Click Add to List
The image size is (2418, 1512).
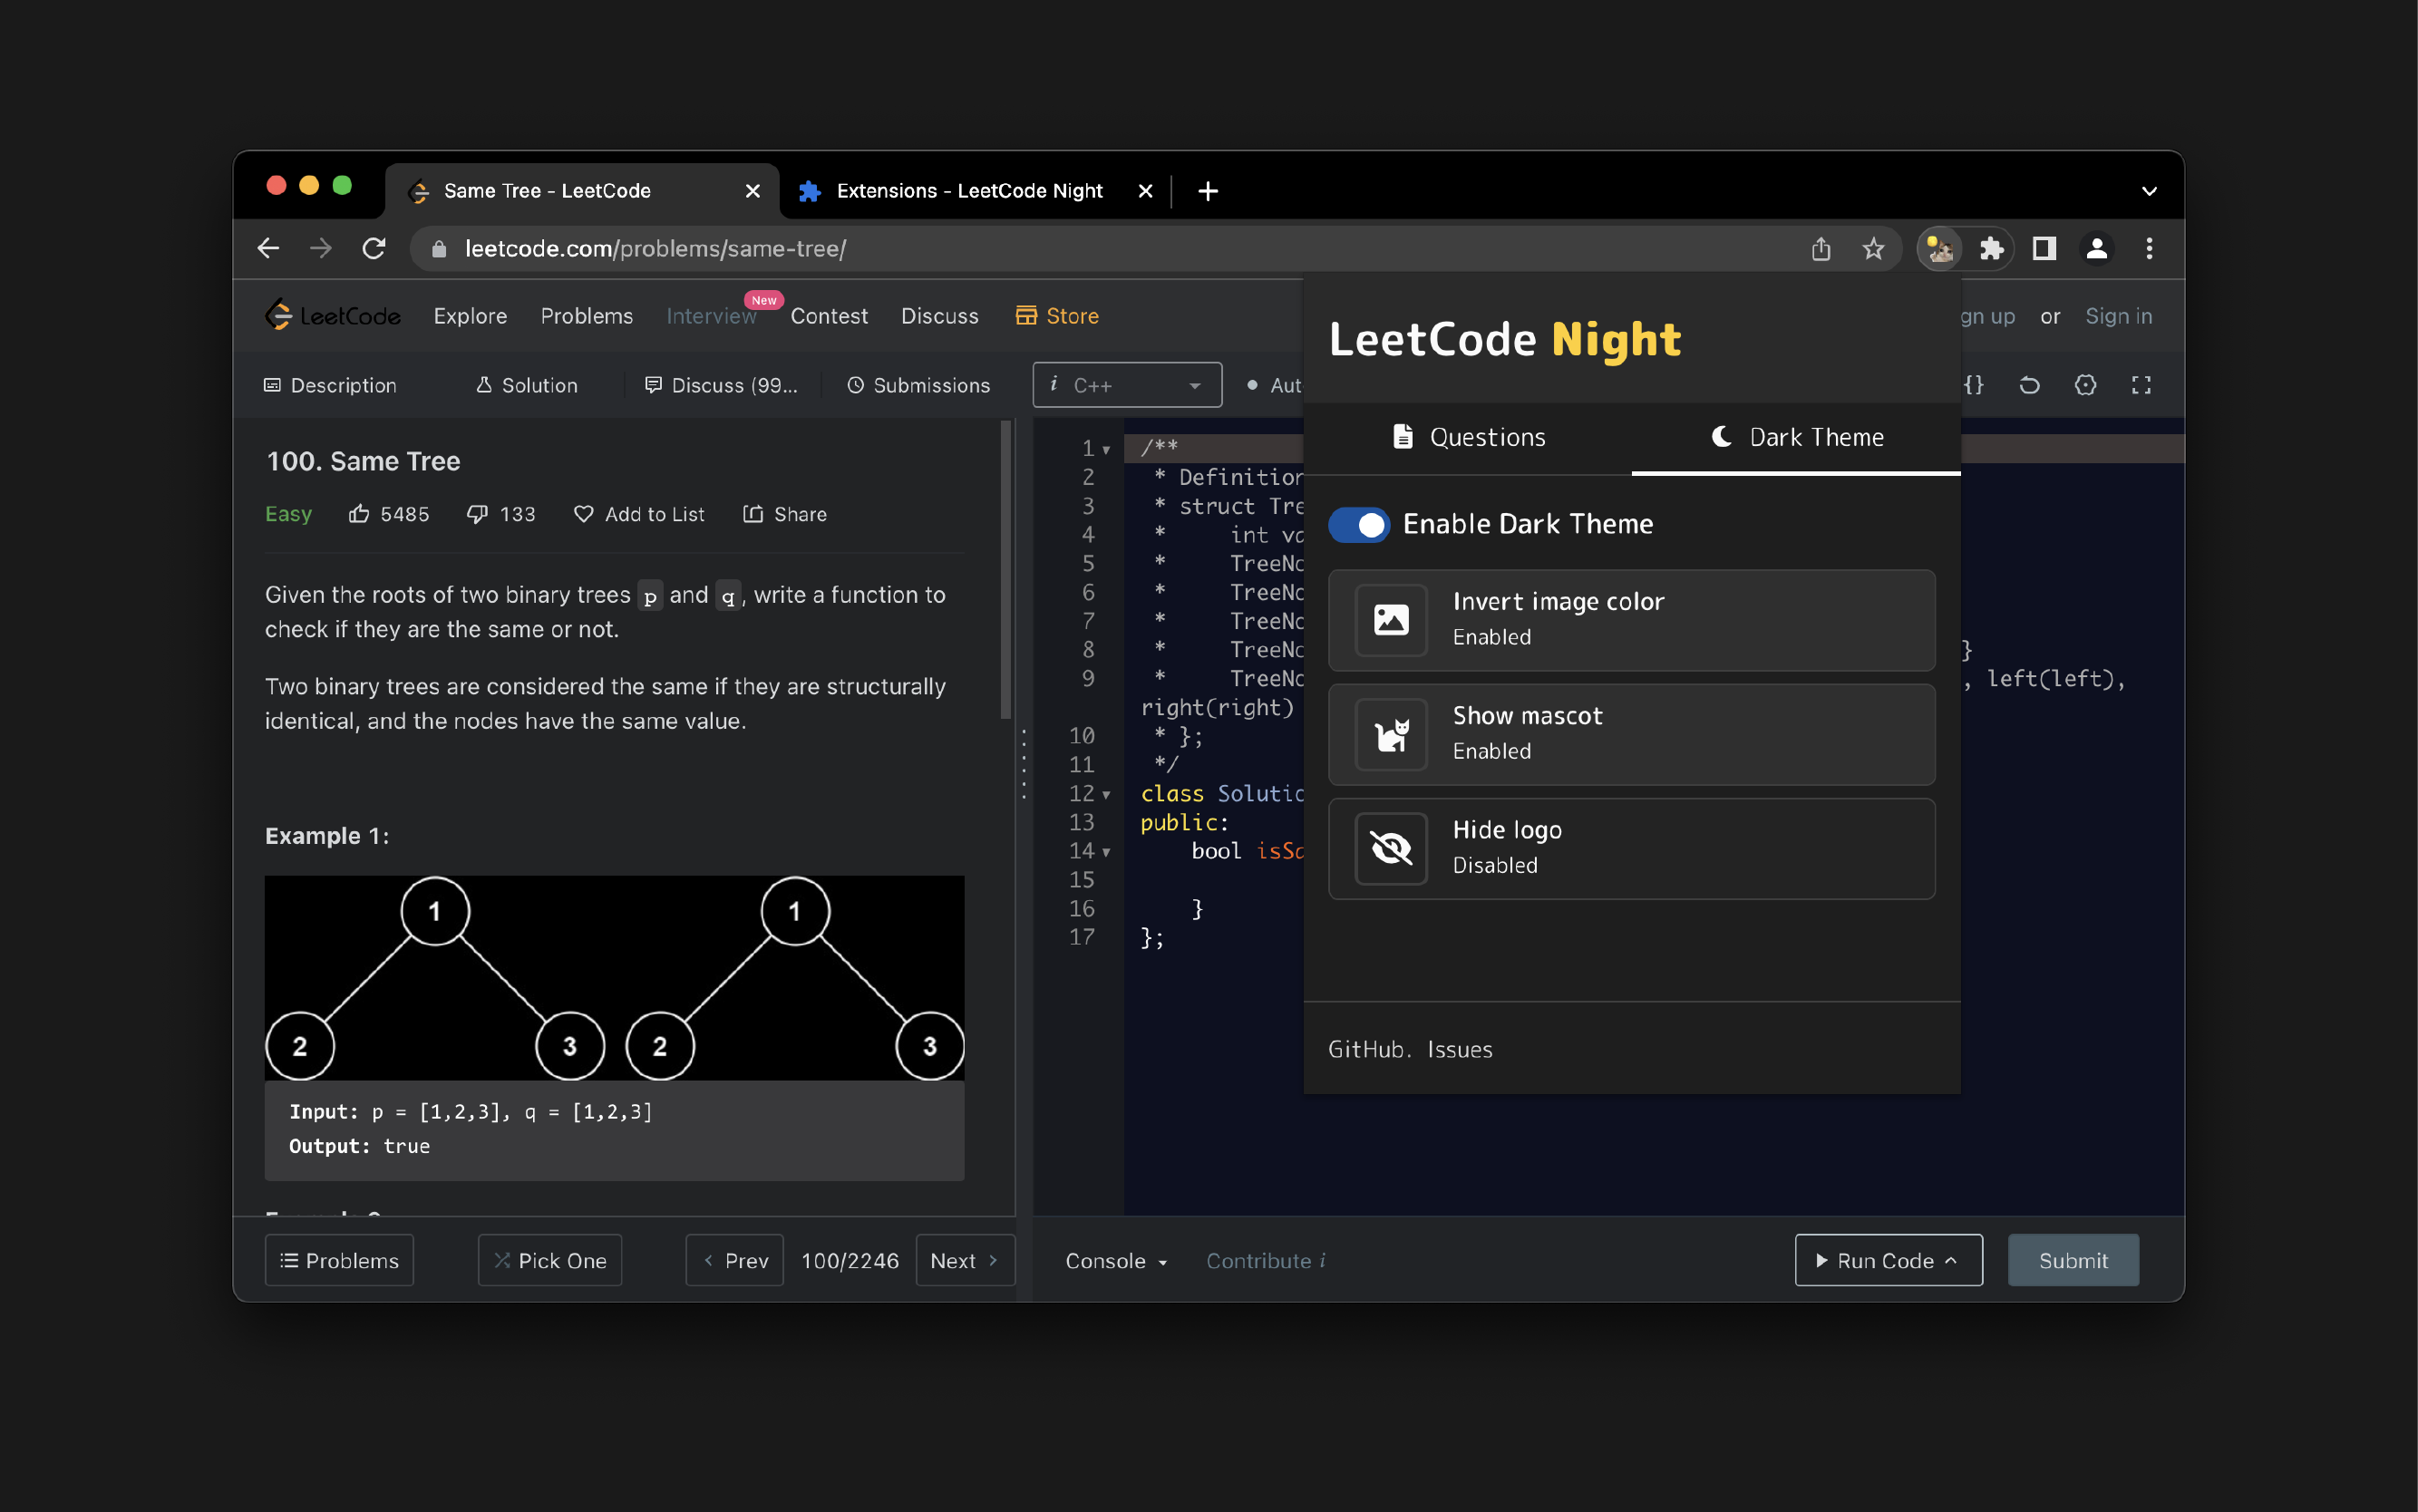(x=639, y=514)
